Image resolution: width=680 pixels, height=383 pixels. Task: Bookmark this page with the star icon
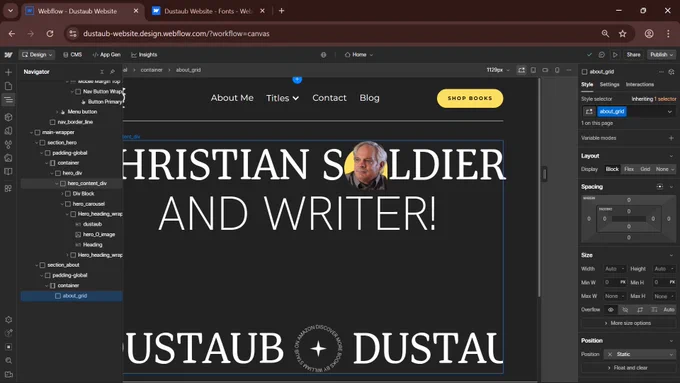[622, 33]
